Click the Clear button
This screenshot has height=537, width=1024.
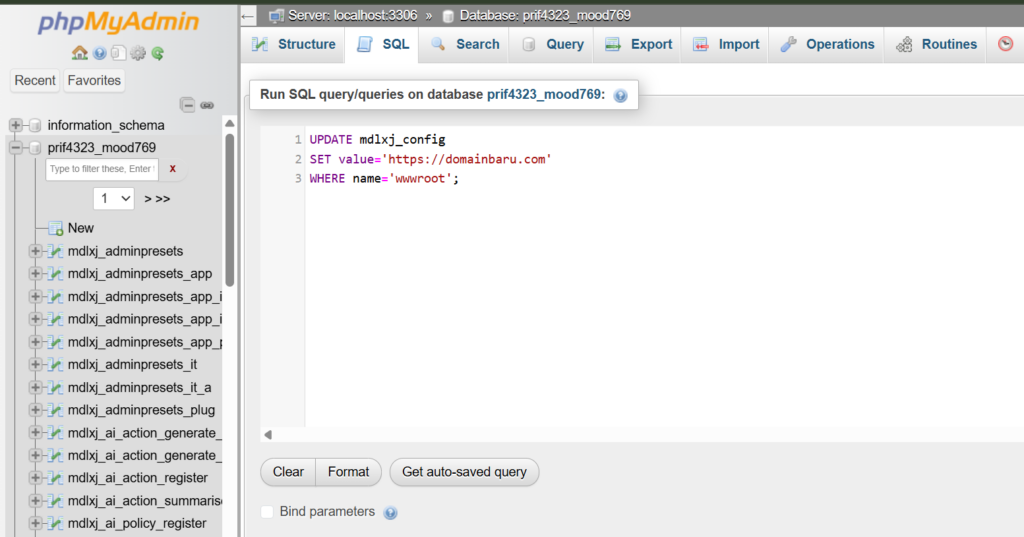(288, 472)
